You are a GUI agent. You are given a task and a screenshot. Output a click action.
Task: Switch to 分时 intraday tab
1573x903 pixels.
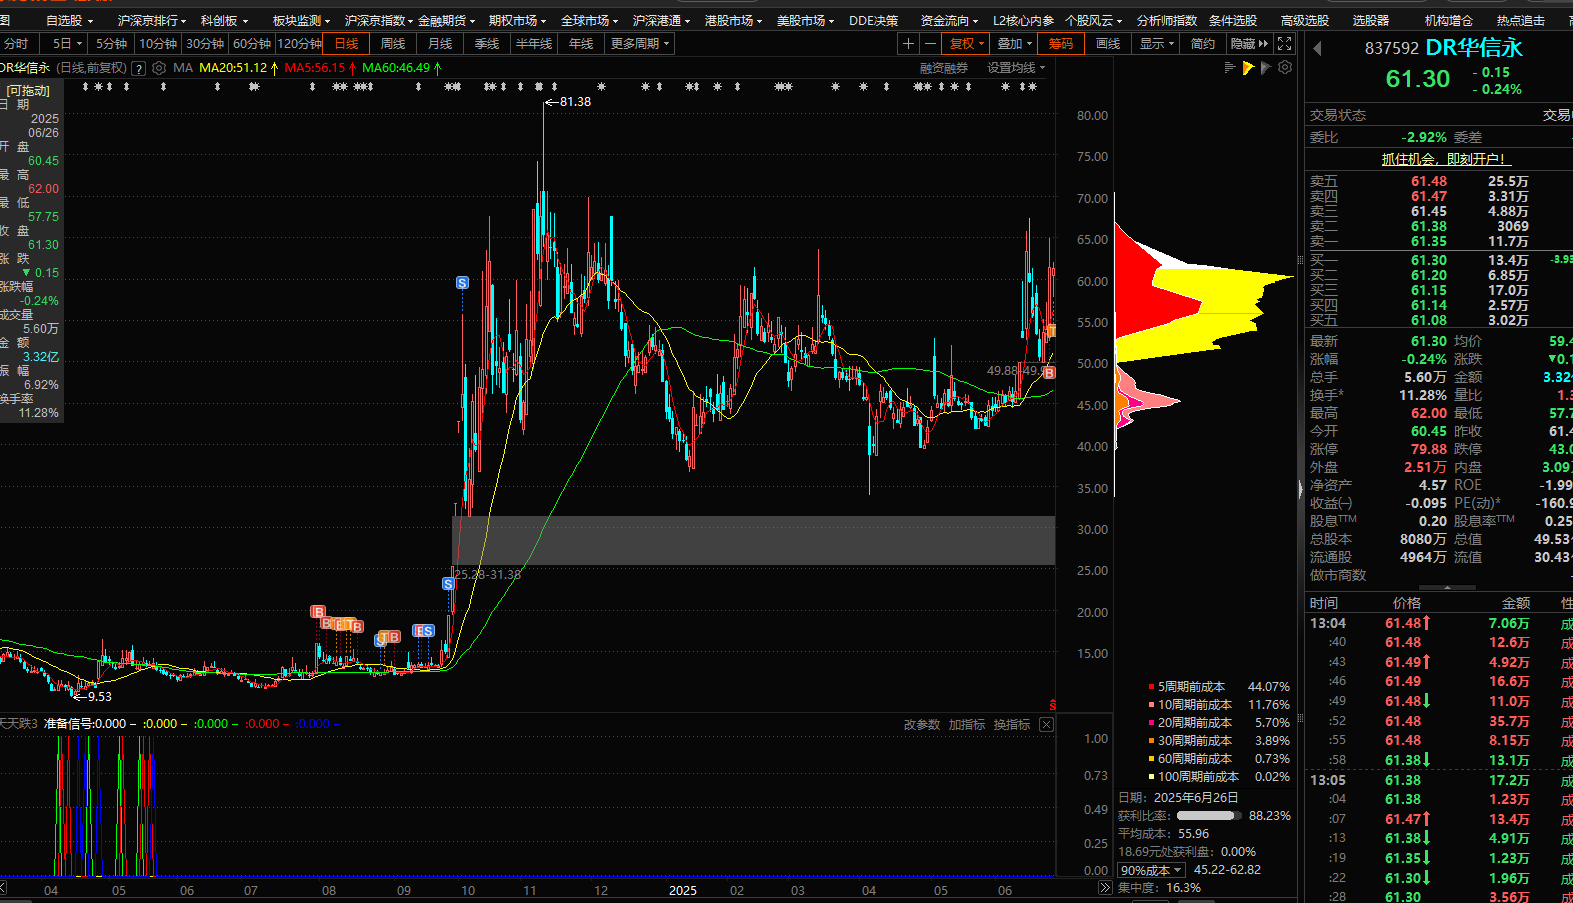coord(16,43)
